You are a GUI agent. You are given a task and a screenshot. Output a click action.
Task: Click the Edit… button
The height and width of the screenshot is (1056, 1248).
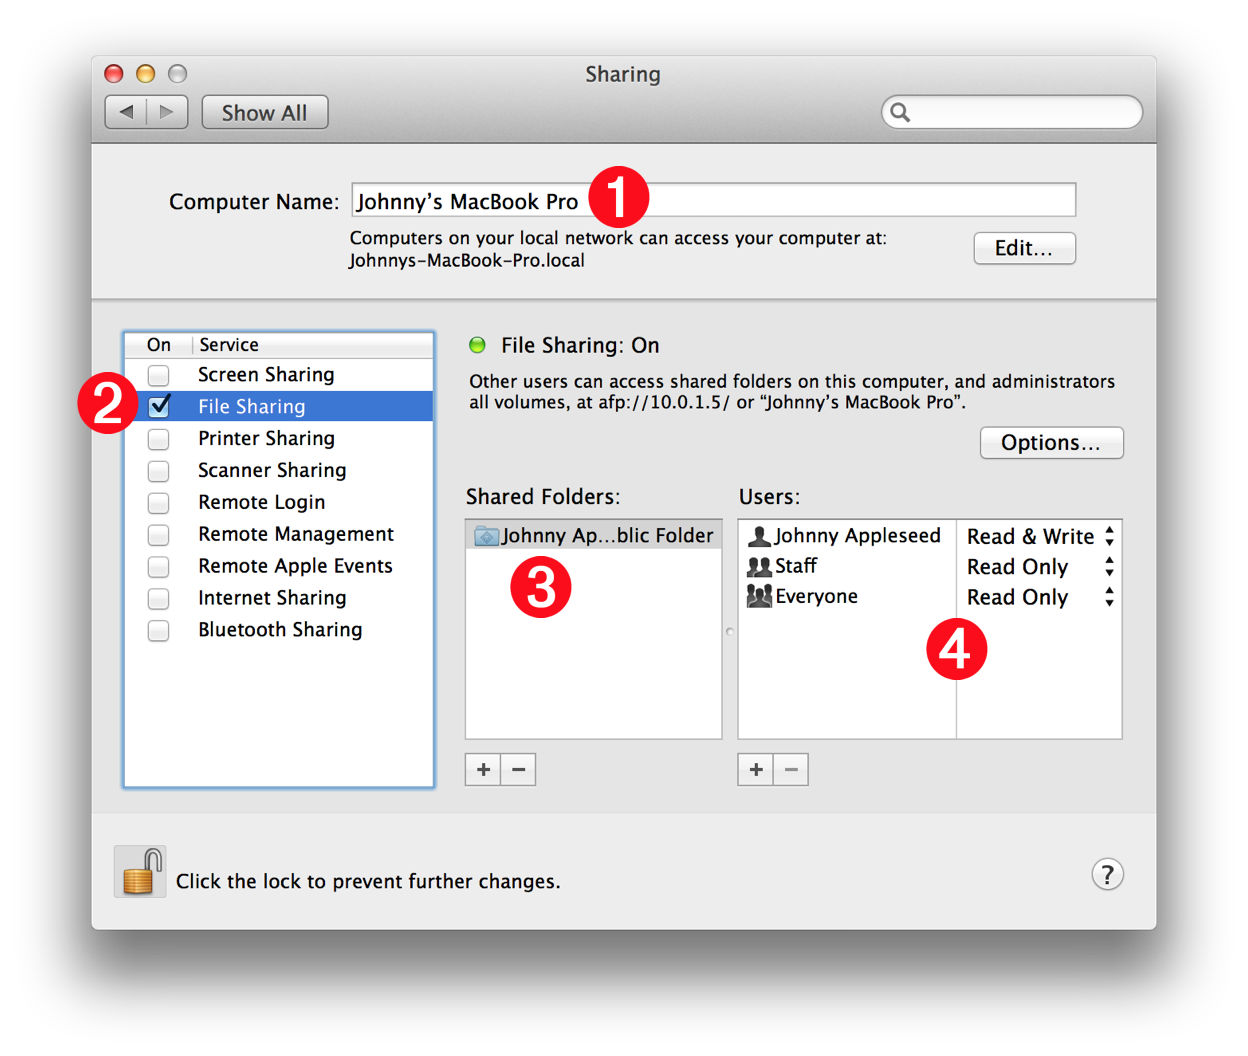[x=1024, y=248]
